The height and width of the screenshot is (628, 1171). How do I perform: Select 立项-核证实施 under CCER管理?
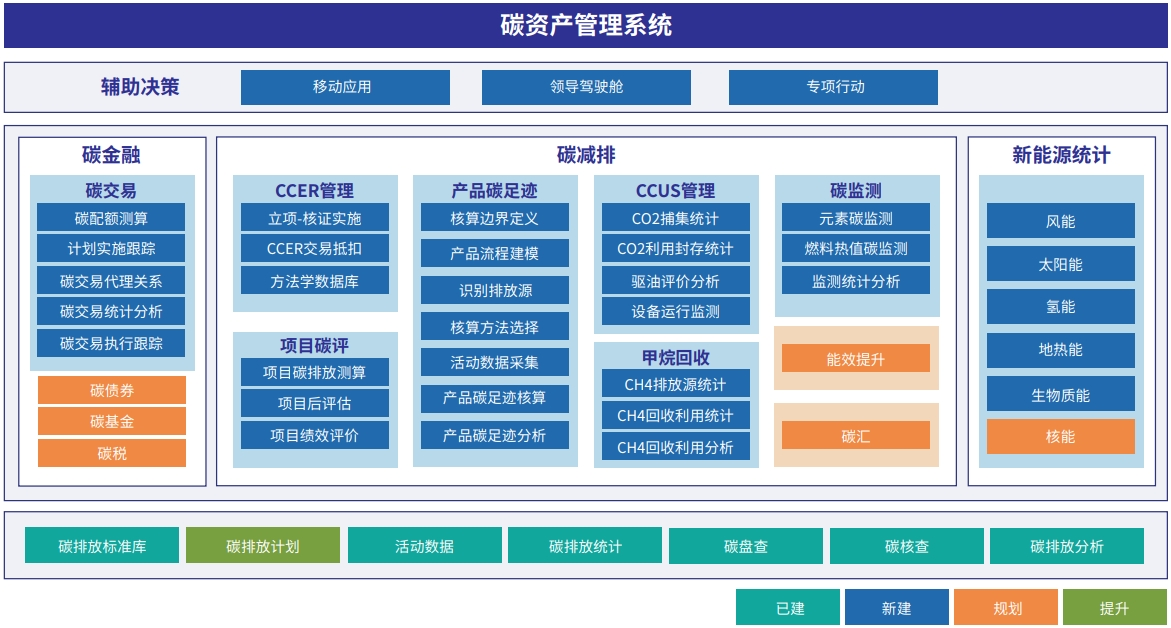coord(314,218)
